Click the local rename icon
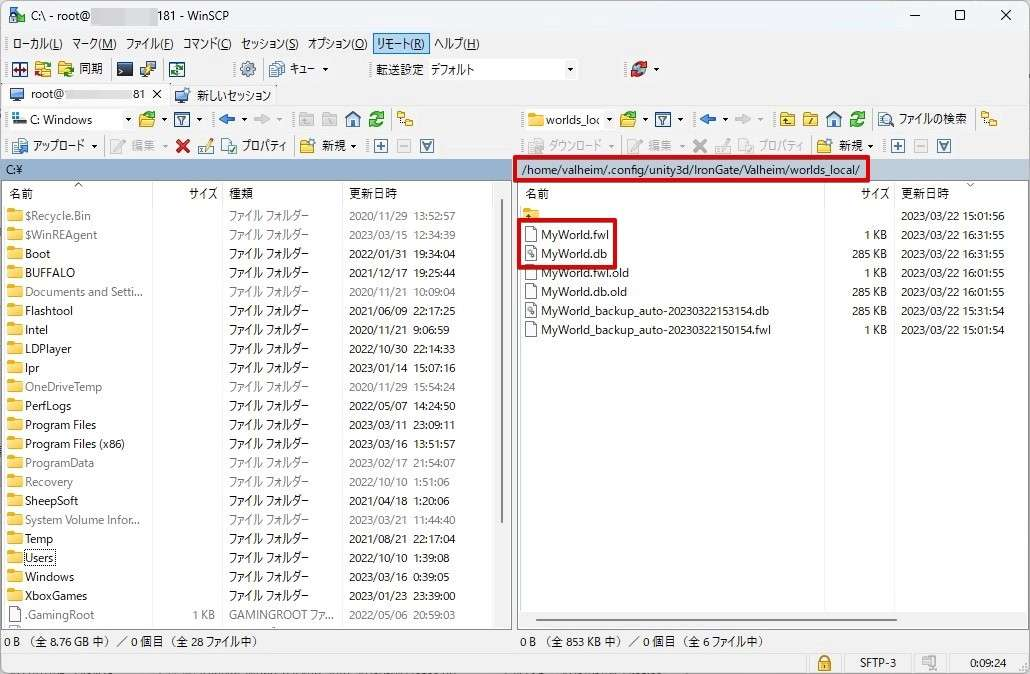Image resolution: width=1030 pixels, height=674 pixels. 206,146
